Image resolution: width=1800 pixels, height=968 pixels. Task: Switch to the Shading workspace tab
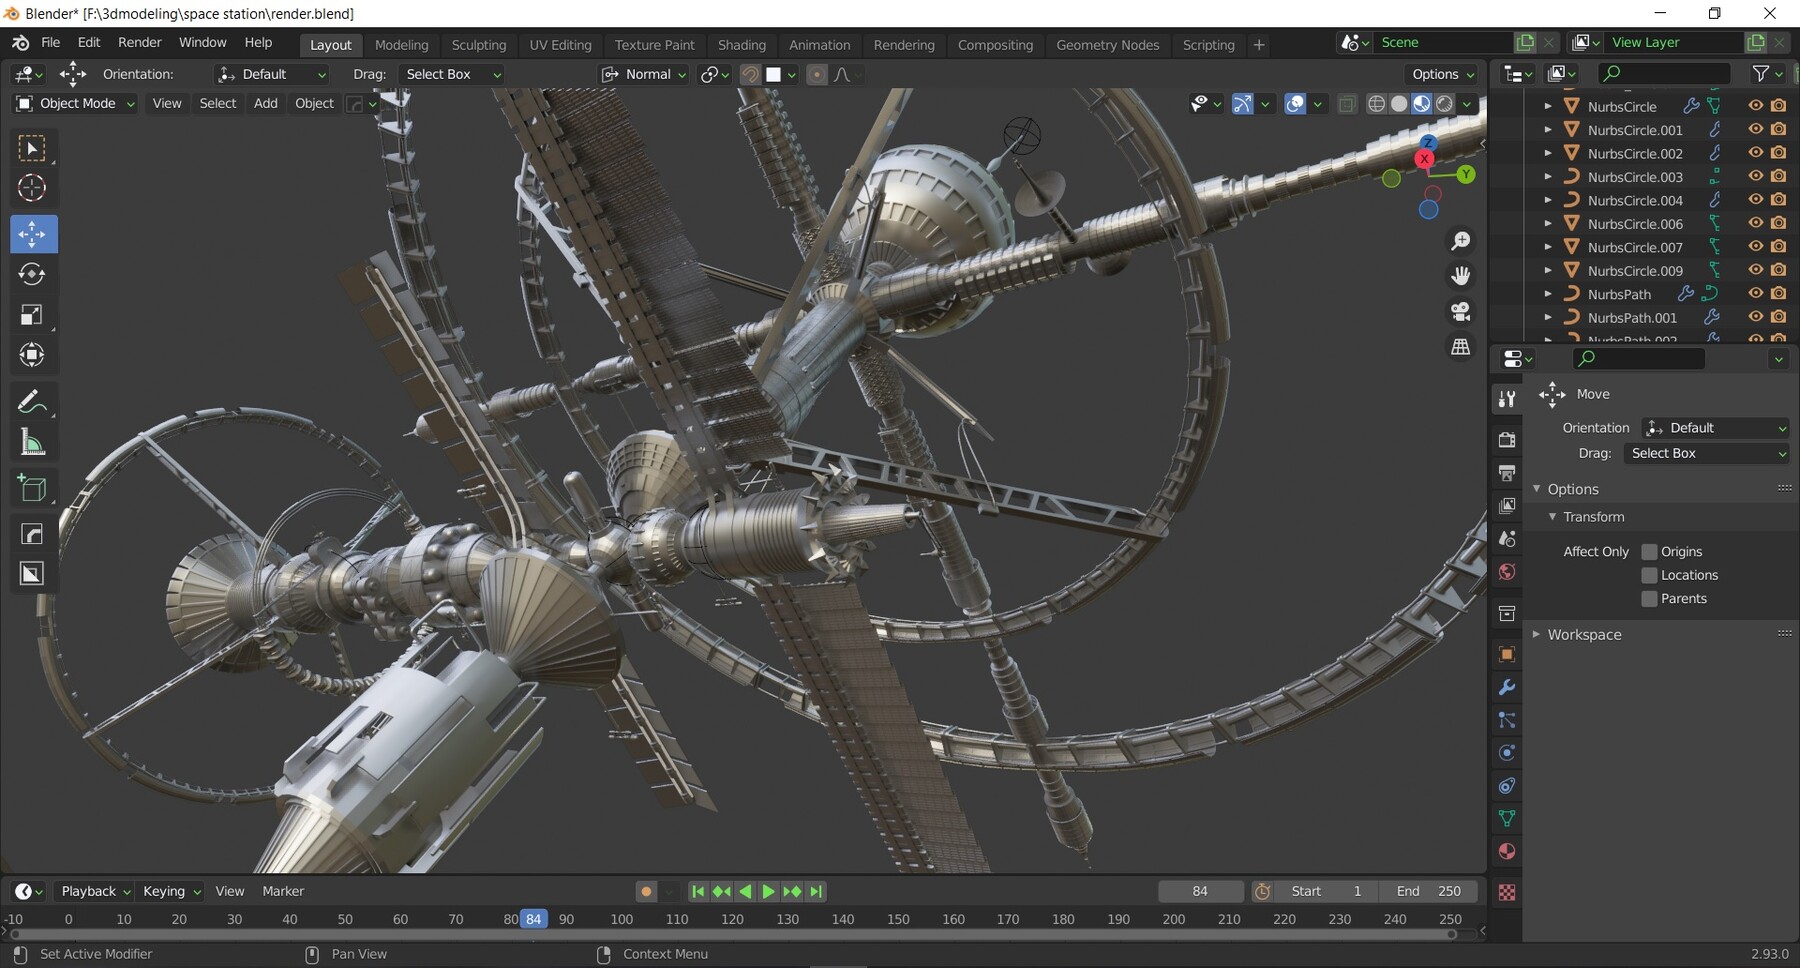pyautogui.click(x=742, y=45)
